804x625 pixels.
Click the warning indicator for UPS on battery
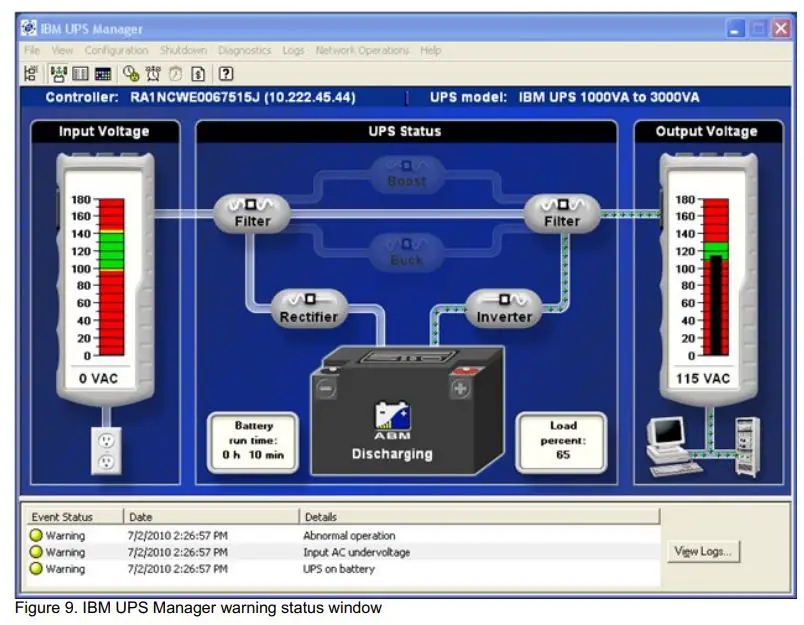pyautogui.click(x=36, y=569)
